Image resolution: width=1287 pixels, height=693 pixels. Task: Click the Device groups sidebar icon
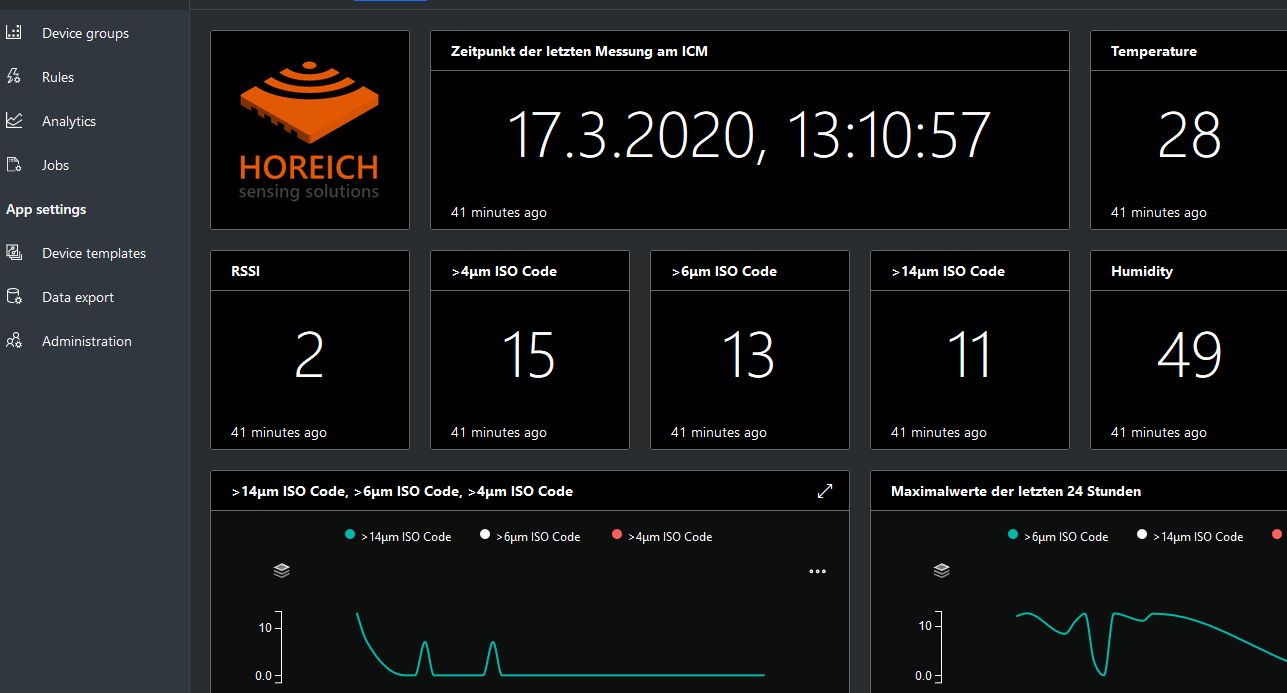click(x=14, y=33)
